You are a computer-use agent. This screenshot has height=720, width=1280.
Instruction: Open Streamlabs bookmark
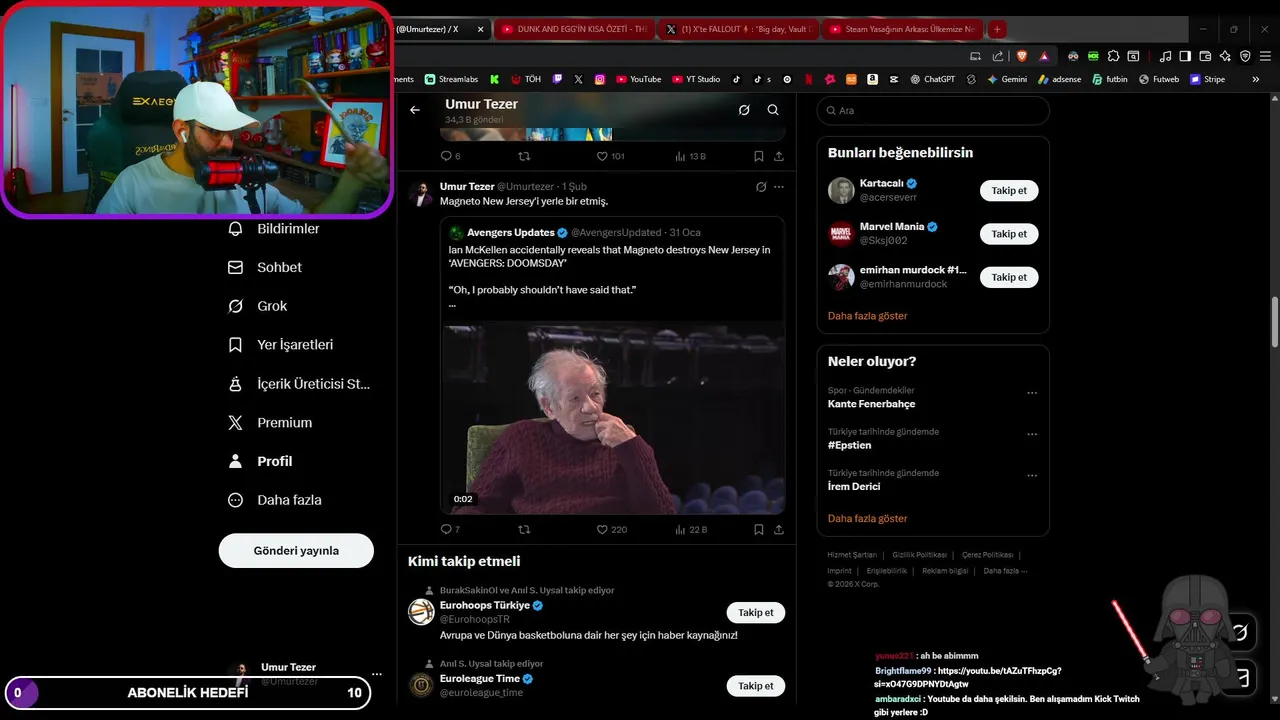click(452, 79)
